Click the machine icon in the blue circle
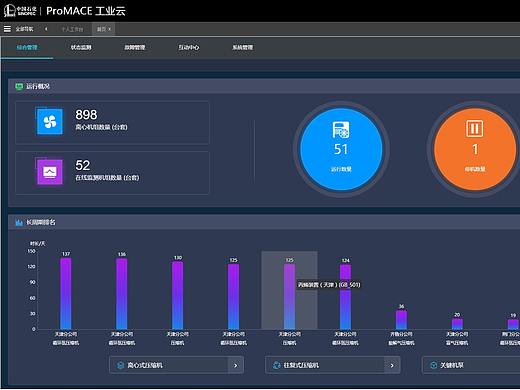The height and width of the screenshot is (390, 520). [341, 130]
